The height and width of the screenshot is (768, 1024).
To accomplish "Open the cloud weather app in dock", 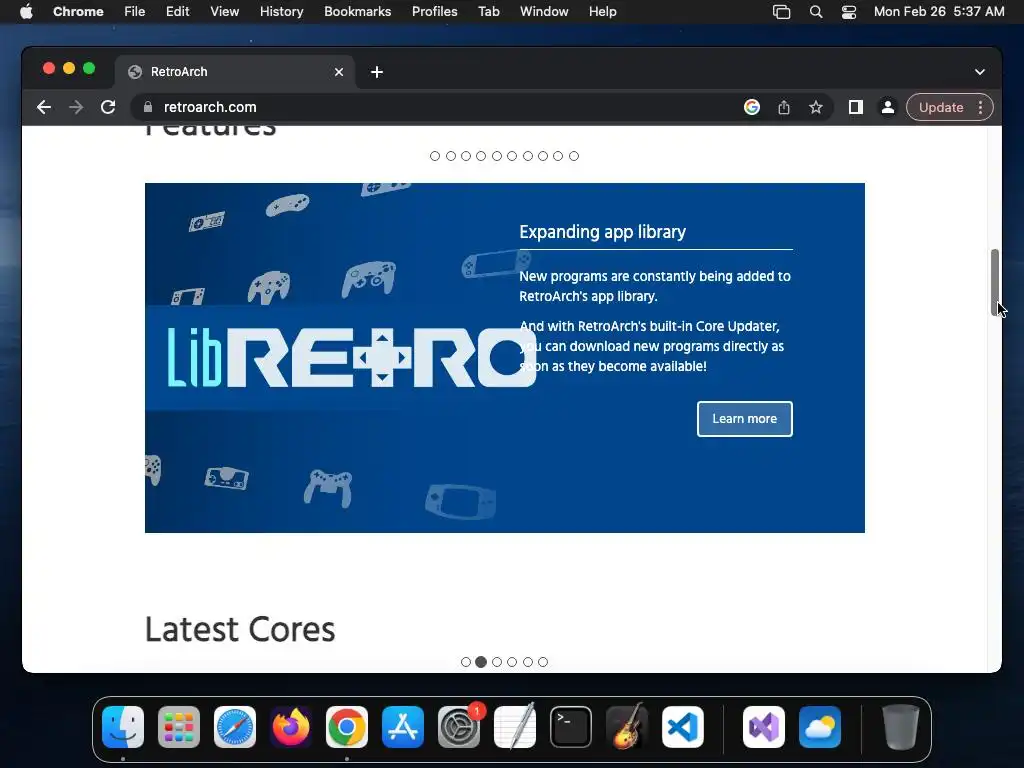I will coord(820,727).
